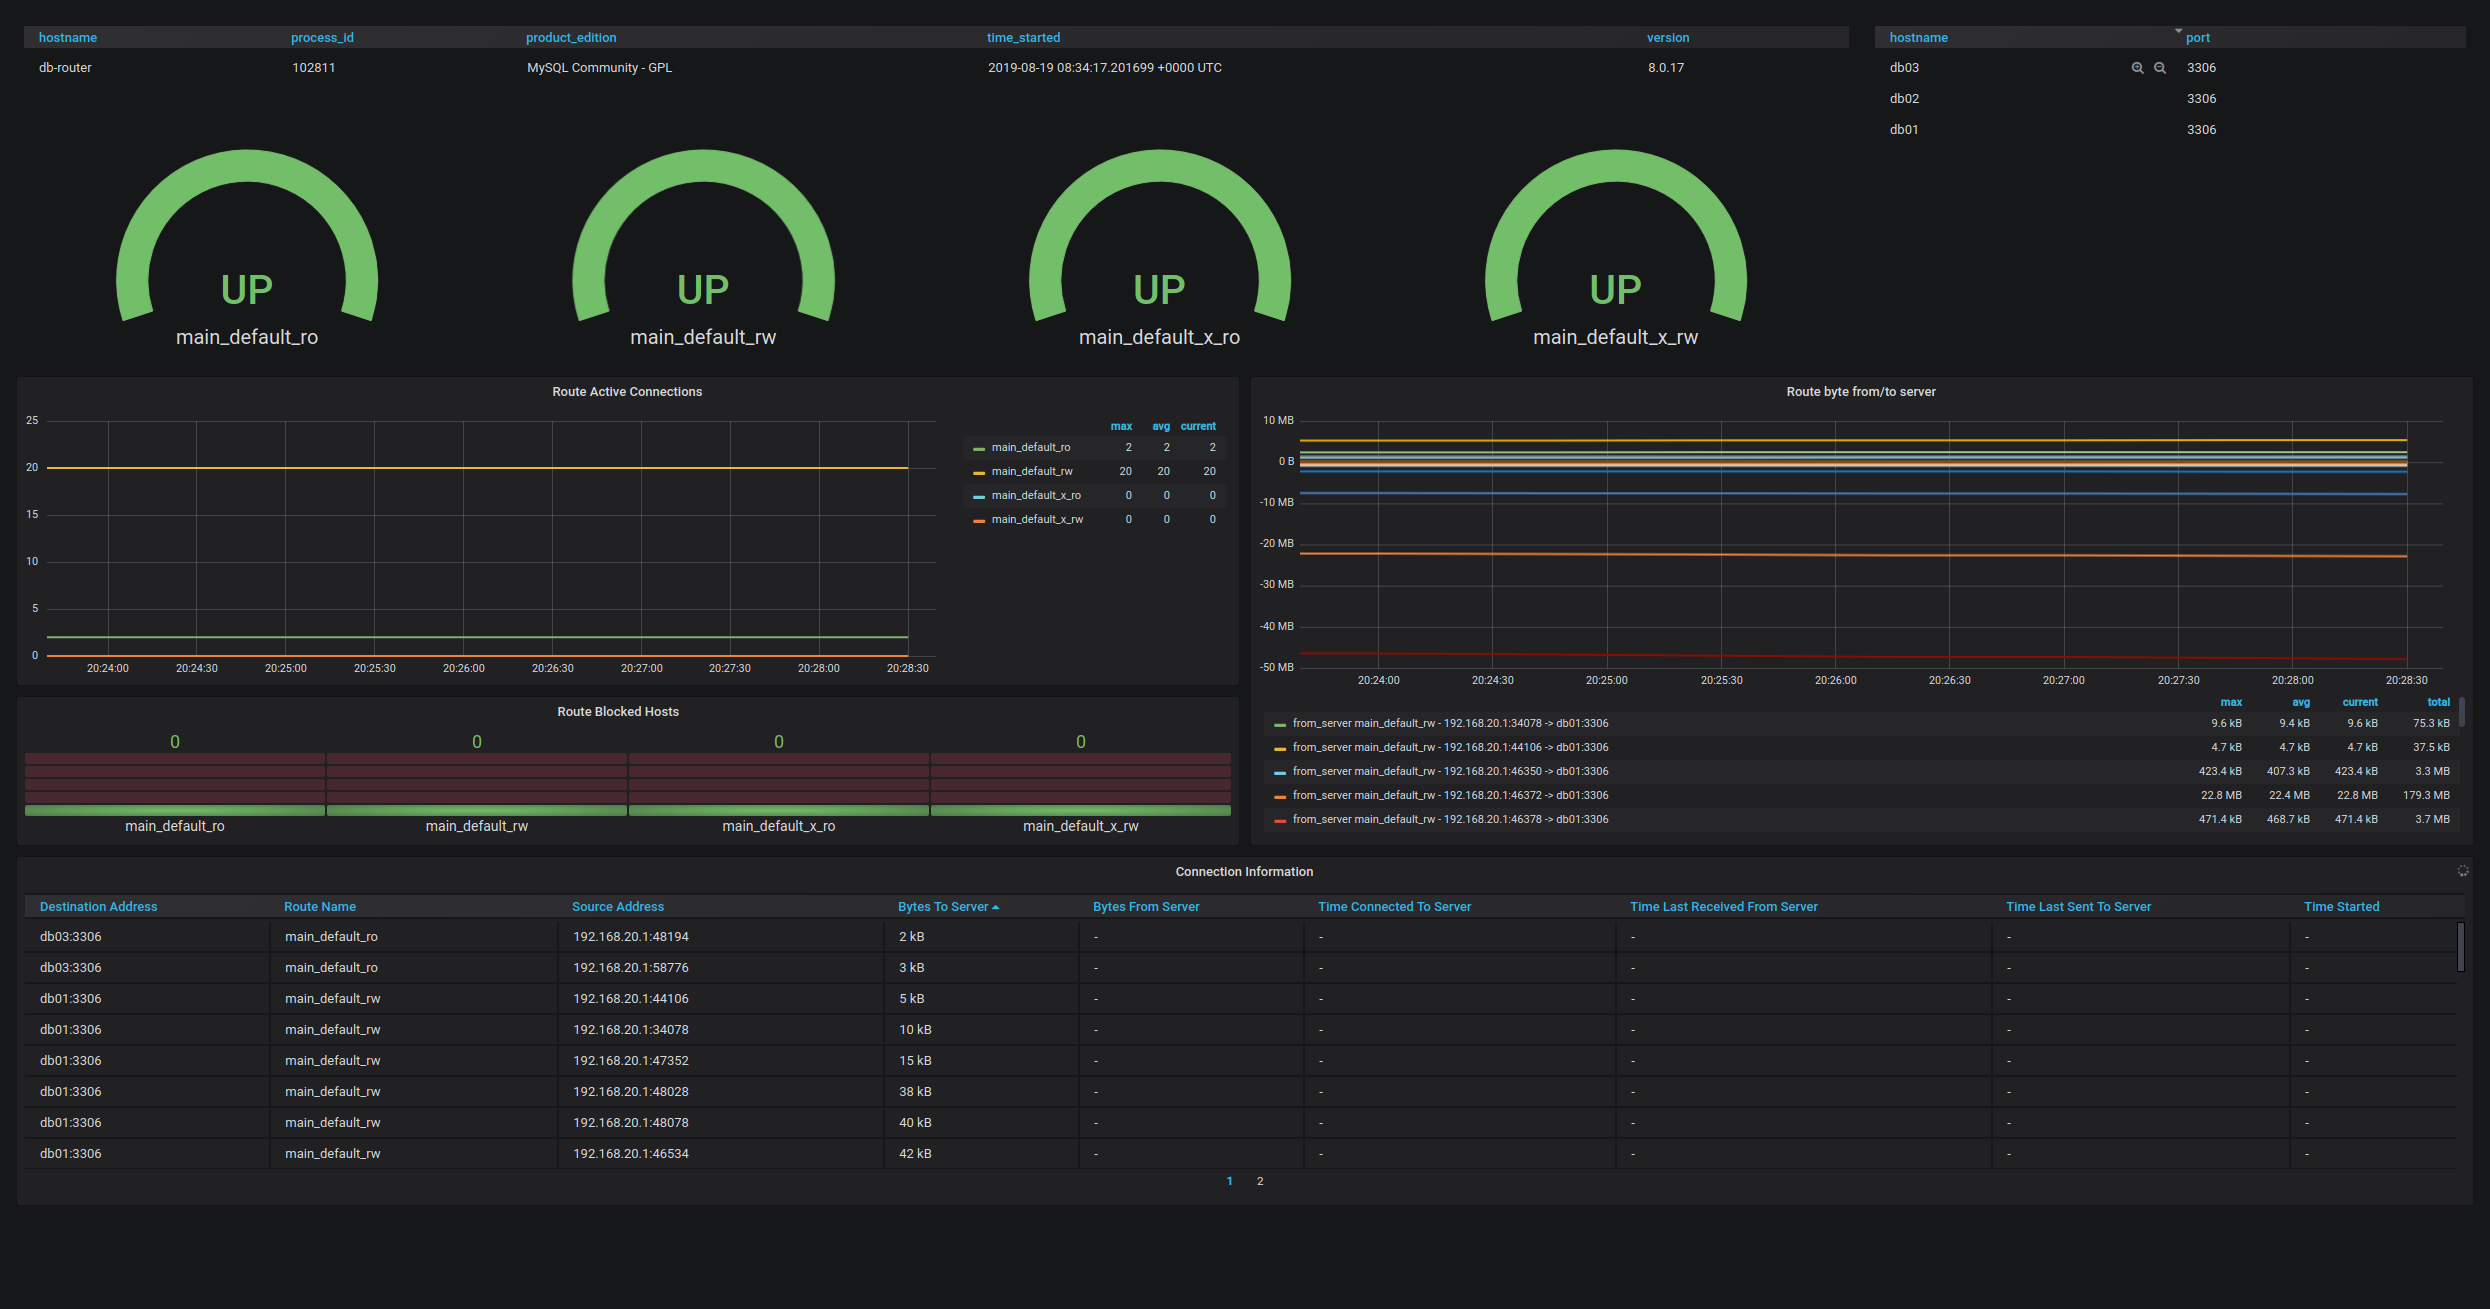
Task: Click the MySQL Community - GPL cell
Action: (599, 68)
